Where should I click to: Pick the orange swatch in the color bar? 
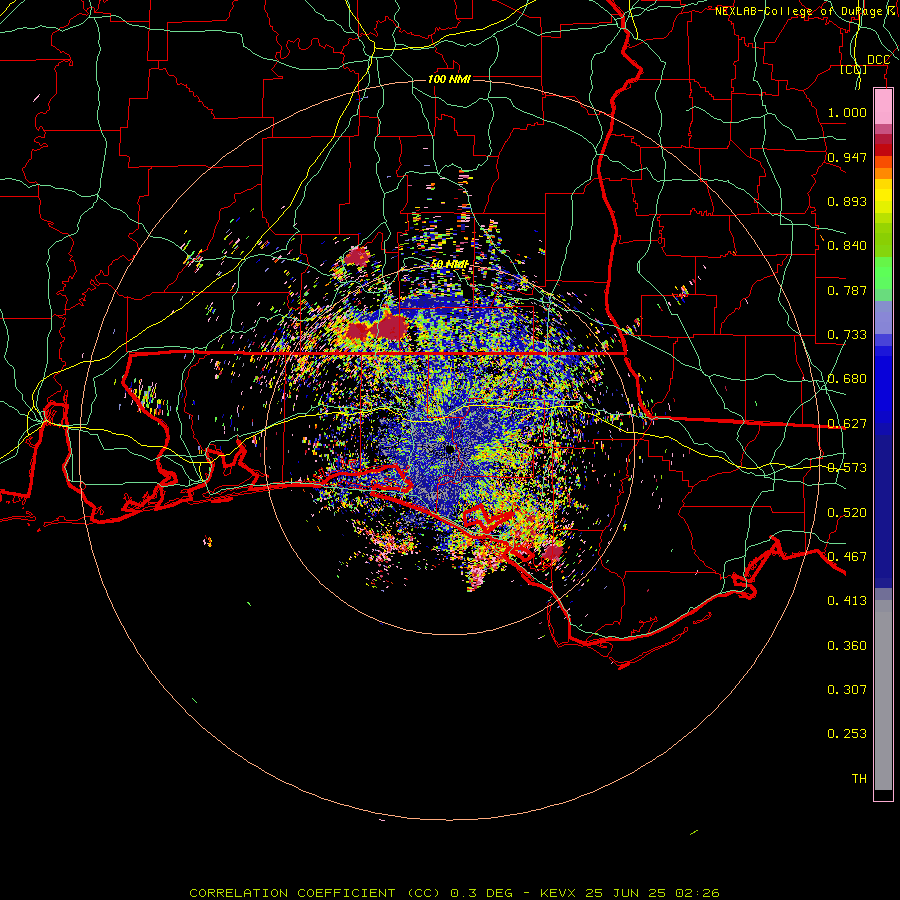click(883, 173)
